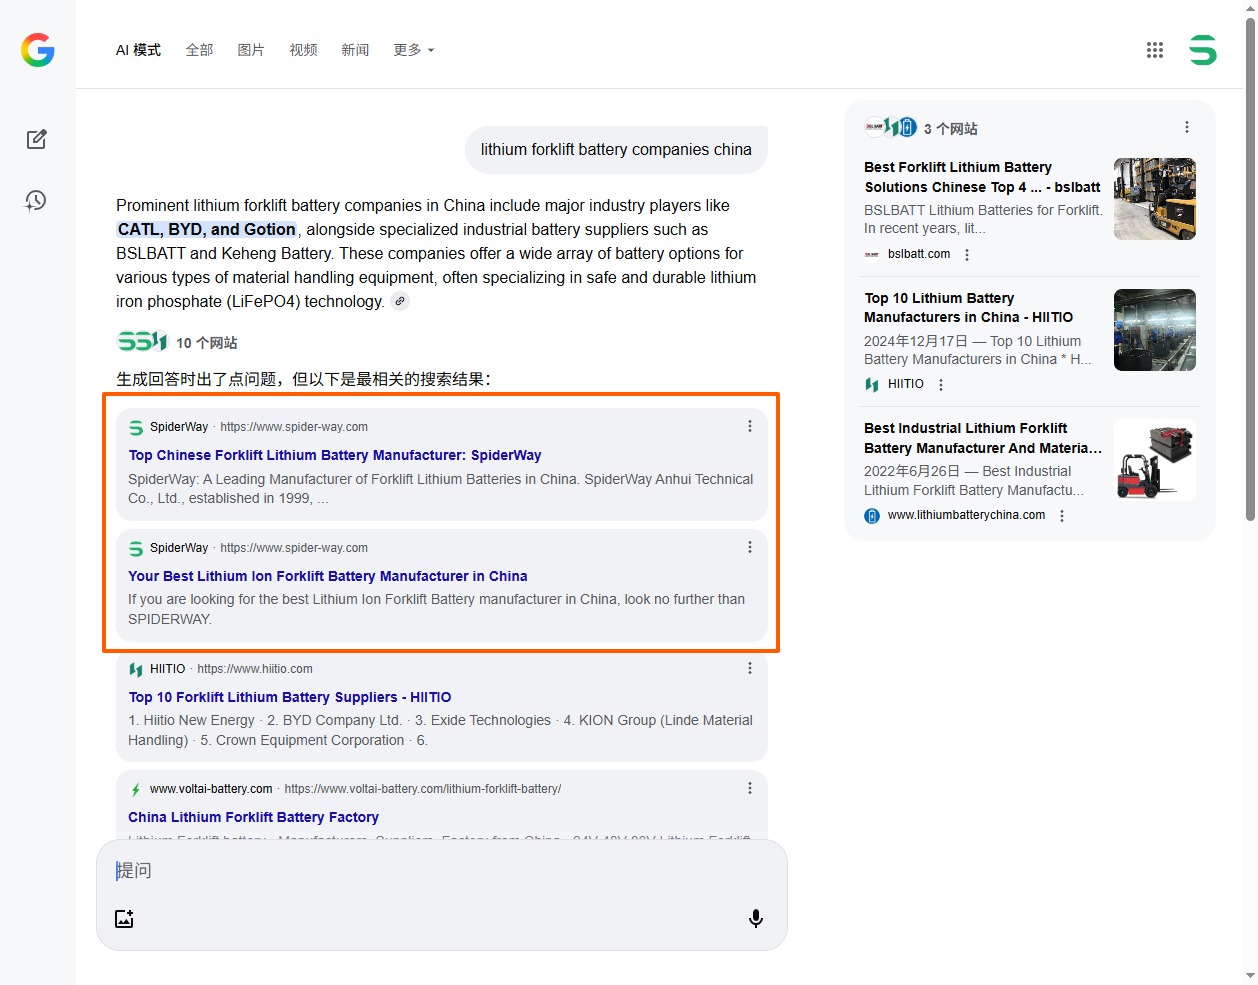The width and height of the screenshot is (1258, 985).
Task: Click the microphone voice input icon
Action: tap(756, 918)
